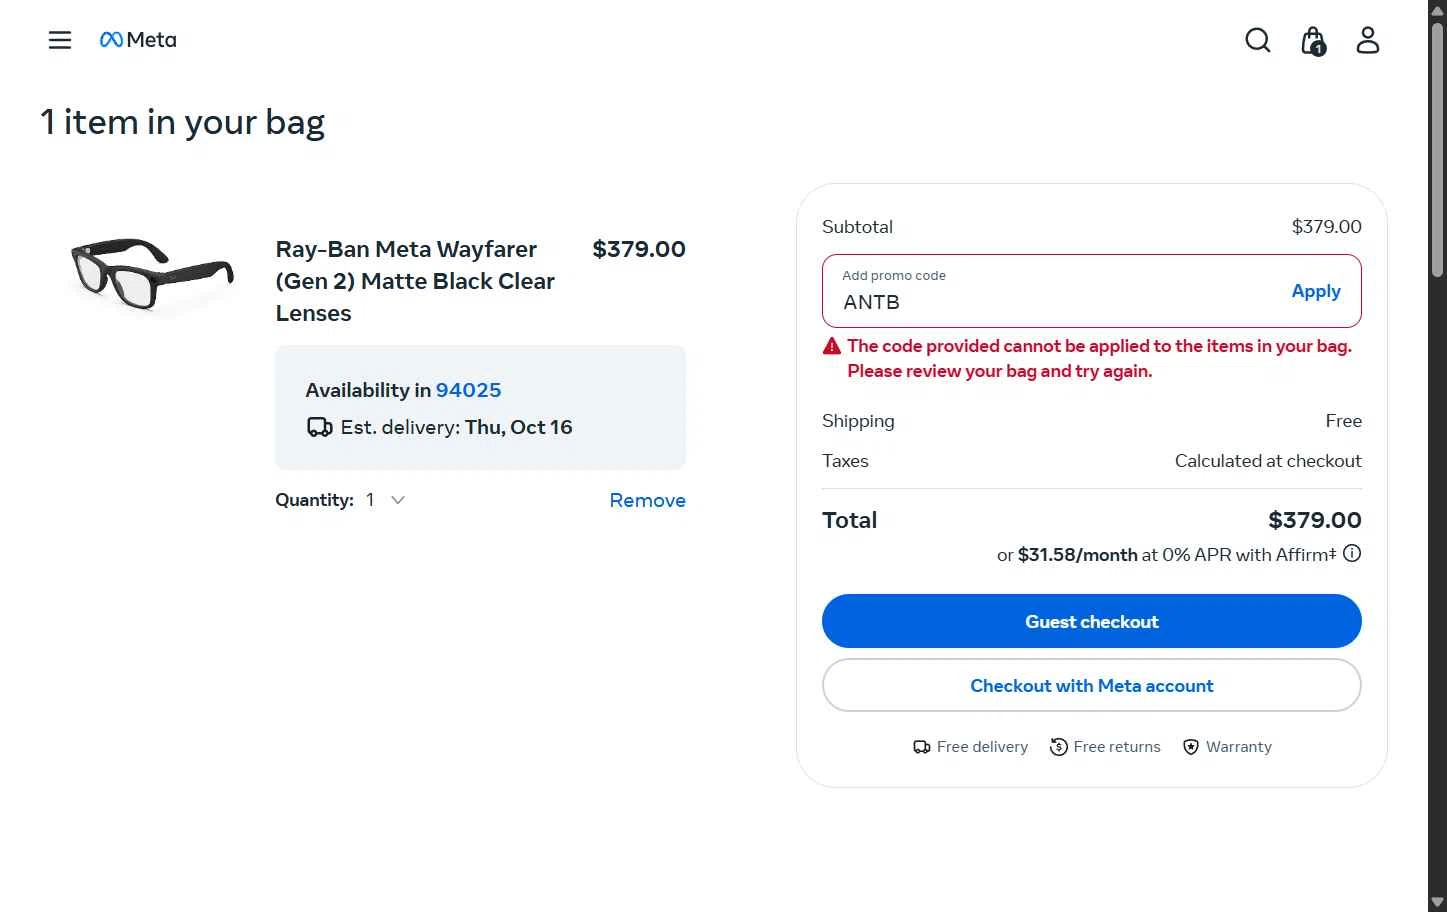Viewport: 1447px width, 912px height.
Task: Click the Affirm info circle icon
Action: click(1352, 553)
